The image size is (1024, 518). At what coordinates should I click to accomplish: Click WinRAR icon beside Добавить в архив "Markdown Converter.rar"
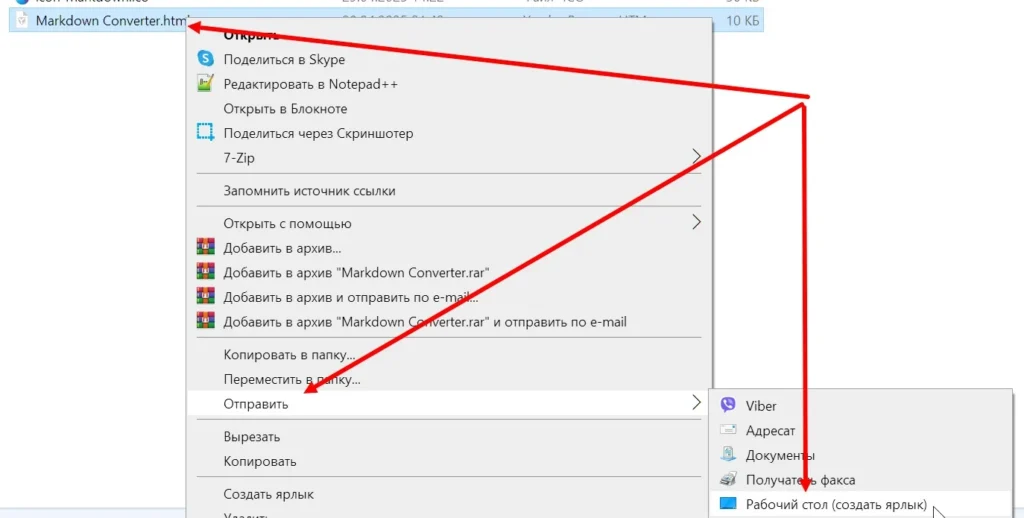pos(205,271)
